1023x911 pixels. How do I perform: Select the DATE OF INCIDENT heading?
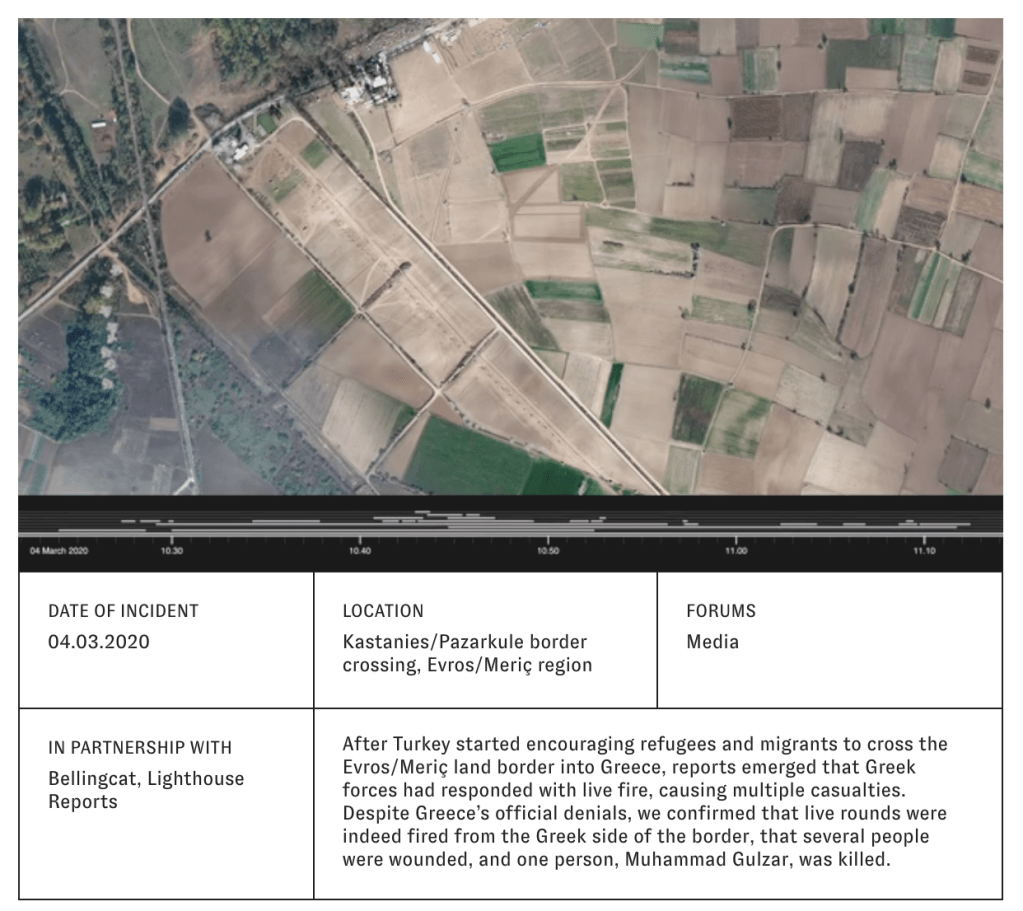pyautogui.click(x=123, y=611)
